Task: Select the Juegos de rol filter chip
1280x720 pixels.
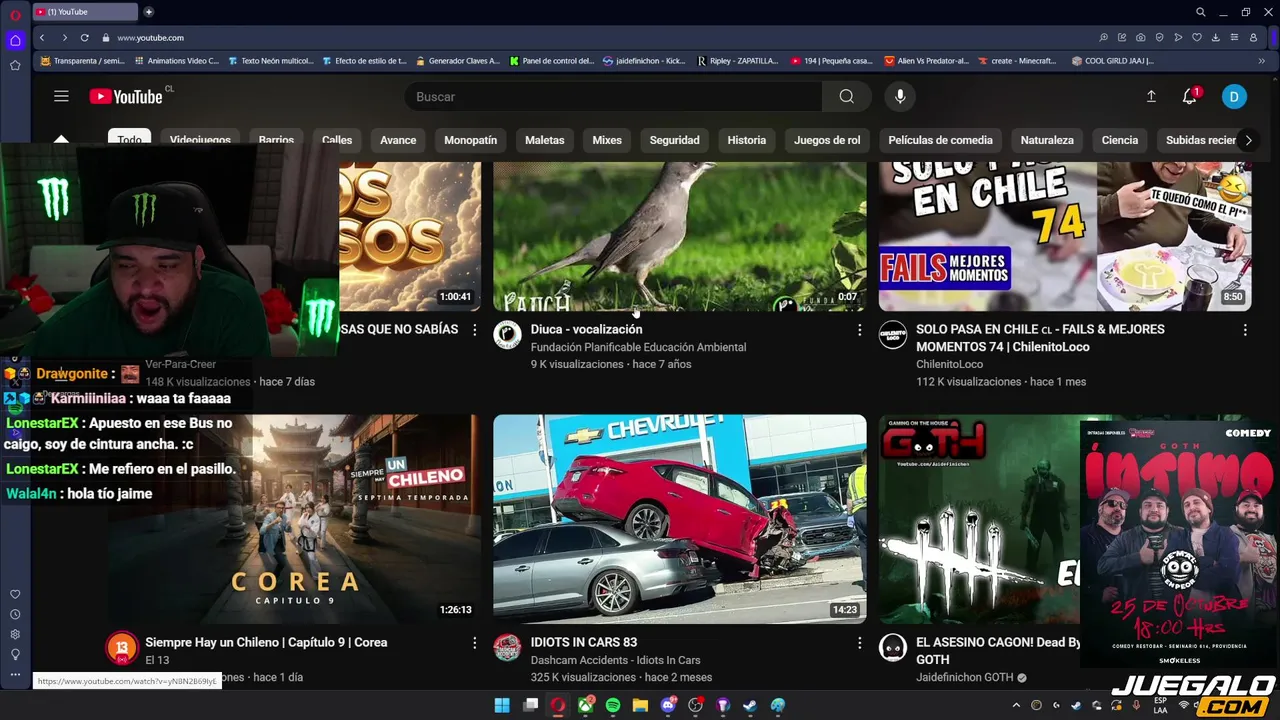Action: point(827,140)
